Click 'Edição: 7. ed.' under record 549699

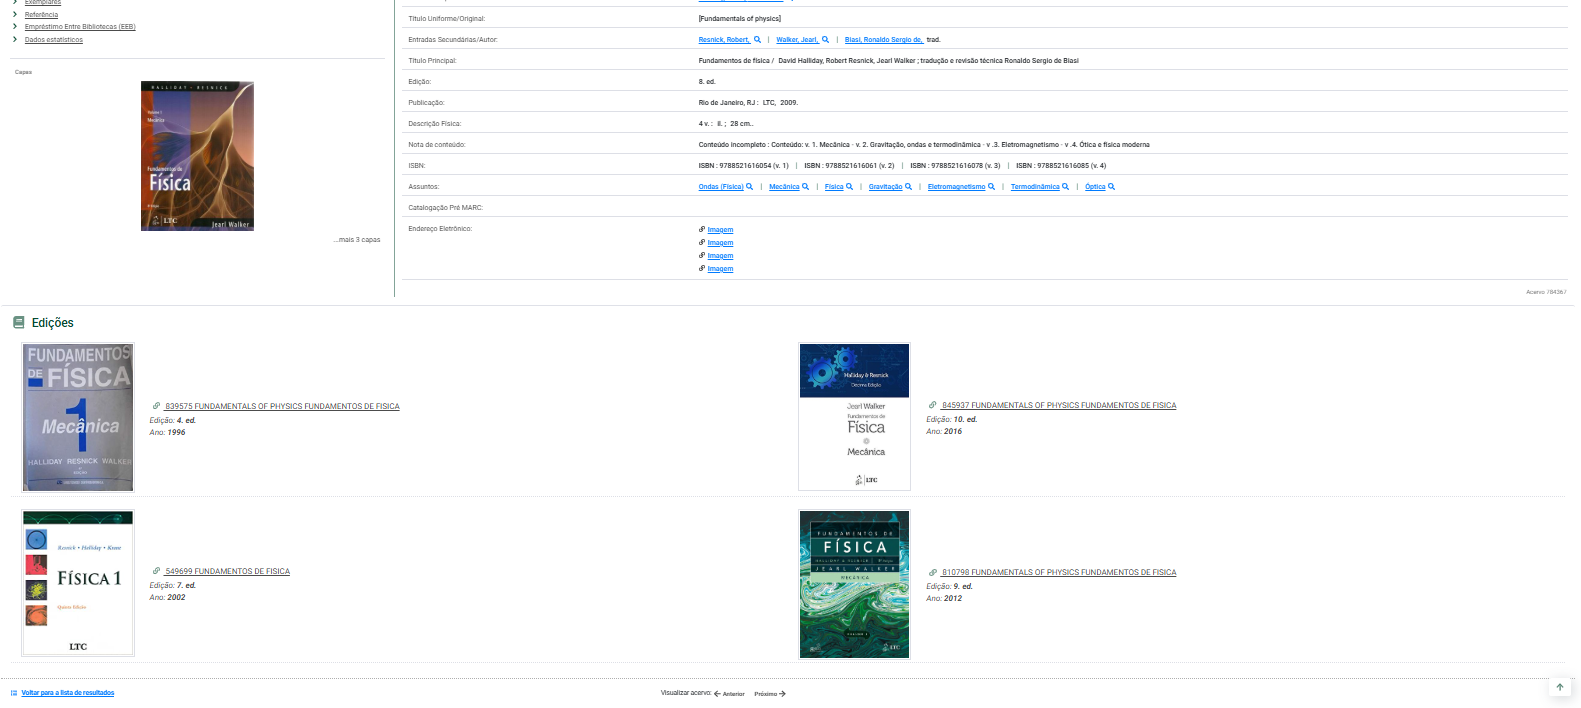pos(173,585)
